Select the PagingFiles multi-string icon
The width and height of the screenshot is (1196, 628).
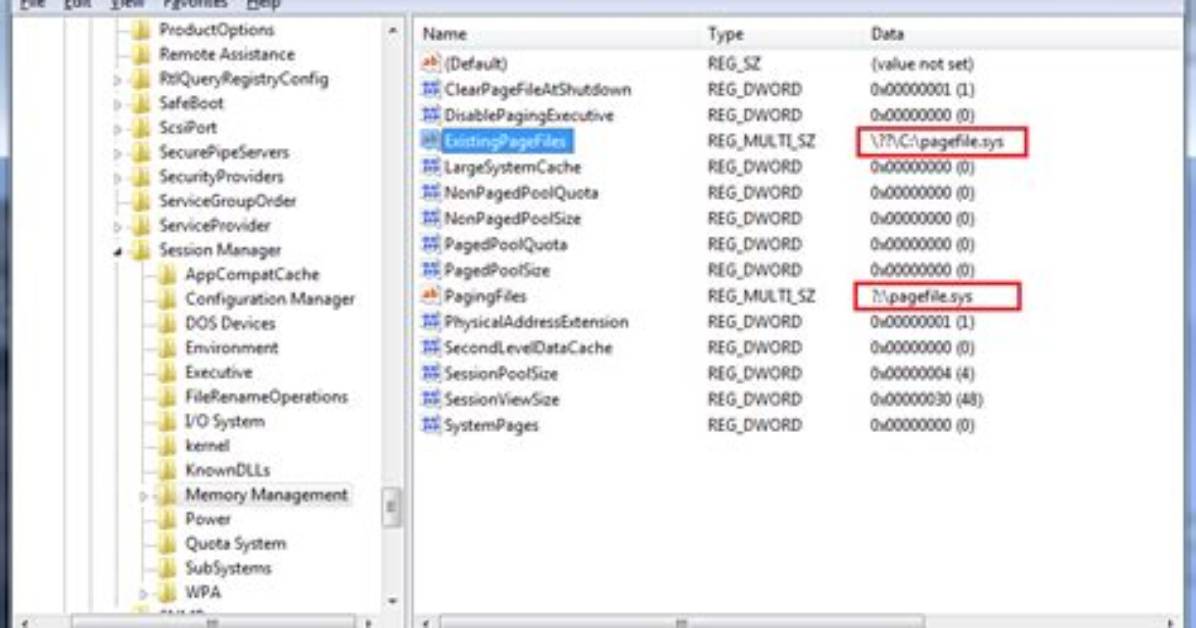tap(431, 296)
